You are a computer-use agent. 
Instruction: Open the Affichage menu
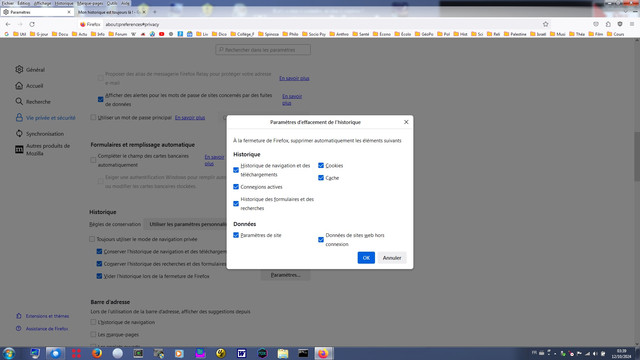42,3
